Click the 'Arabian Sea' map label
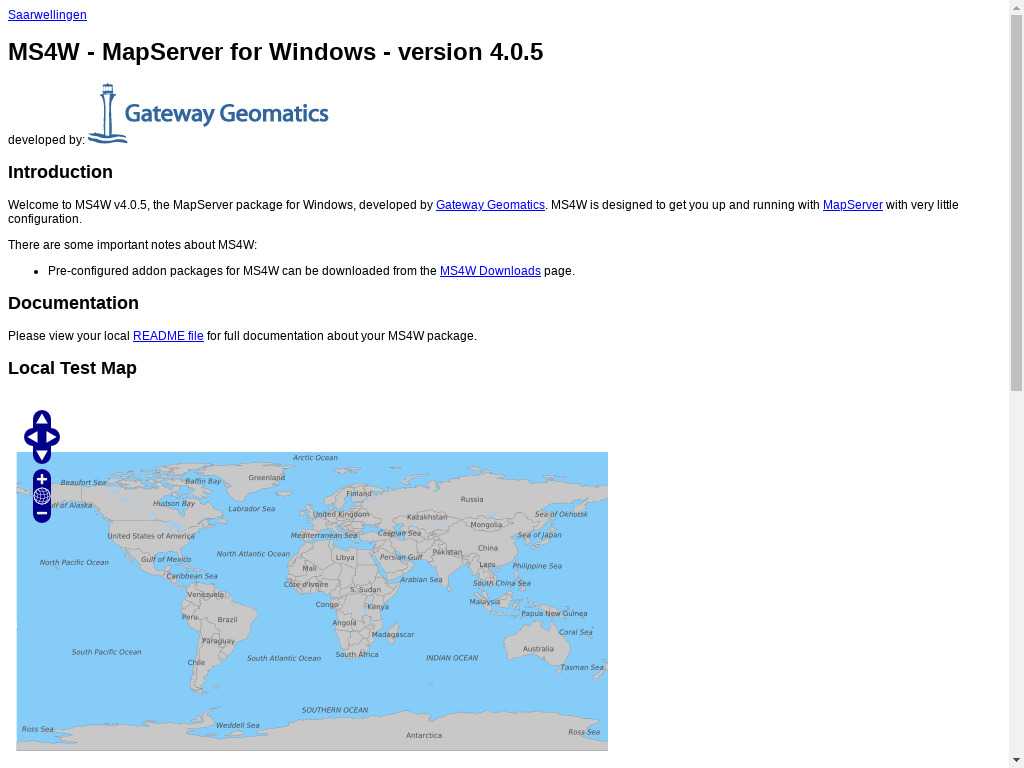The width and height of the screenshot is (1024, 768). coord(421,579)
